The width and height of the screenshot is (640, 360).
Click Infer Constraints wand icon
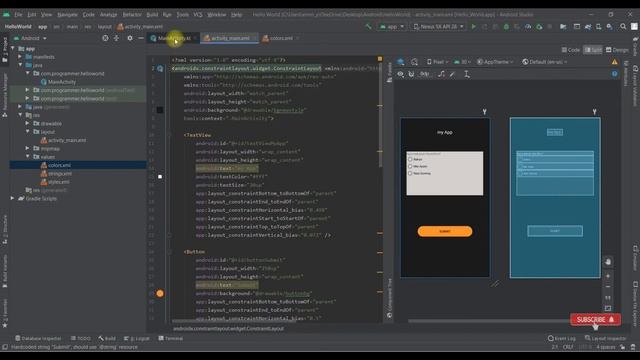point(452,74)
